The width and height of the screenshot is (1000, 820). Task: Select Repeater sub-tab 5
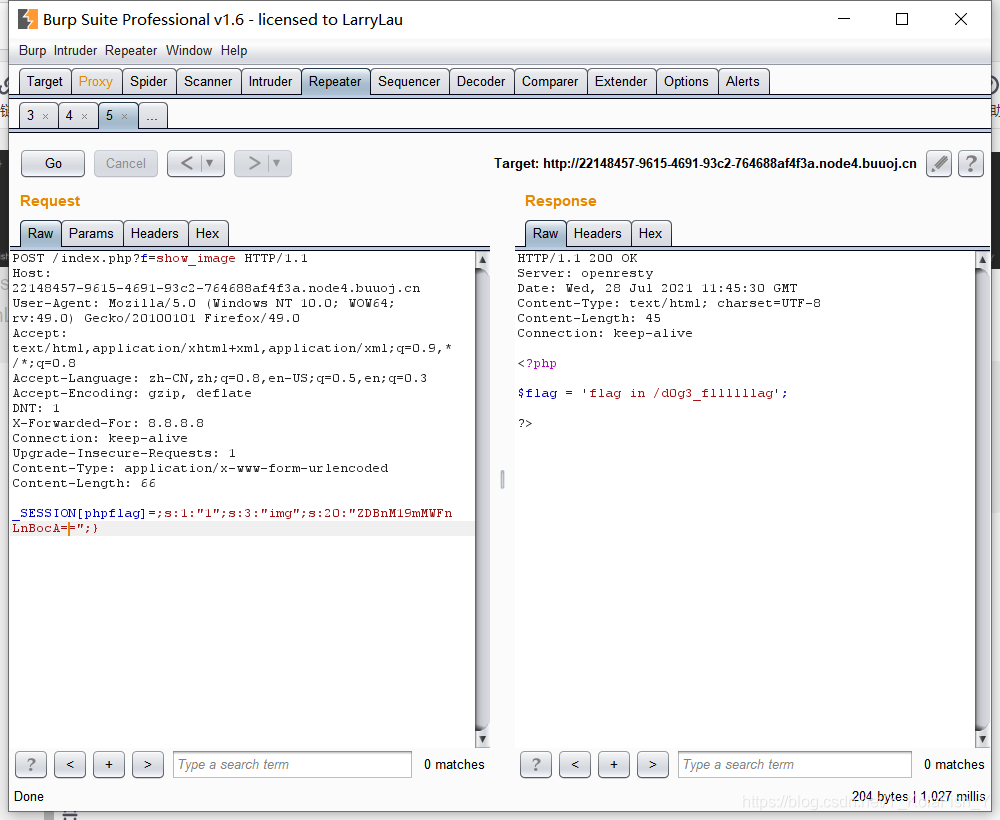(109, 116)
